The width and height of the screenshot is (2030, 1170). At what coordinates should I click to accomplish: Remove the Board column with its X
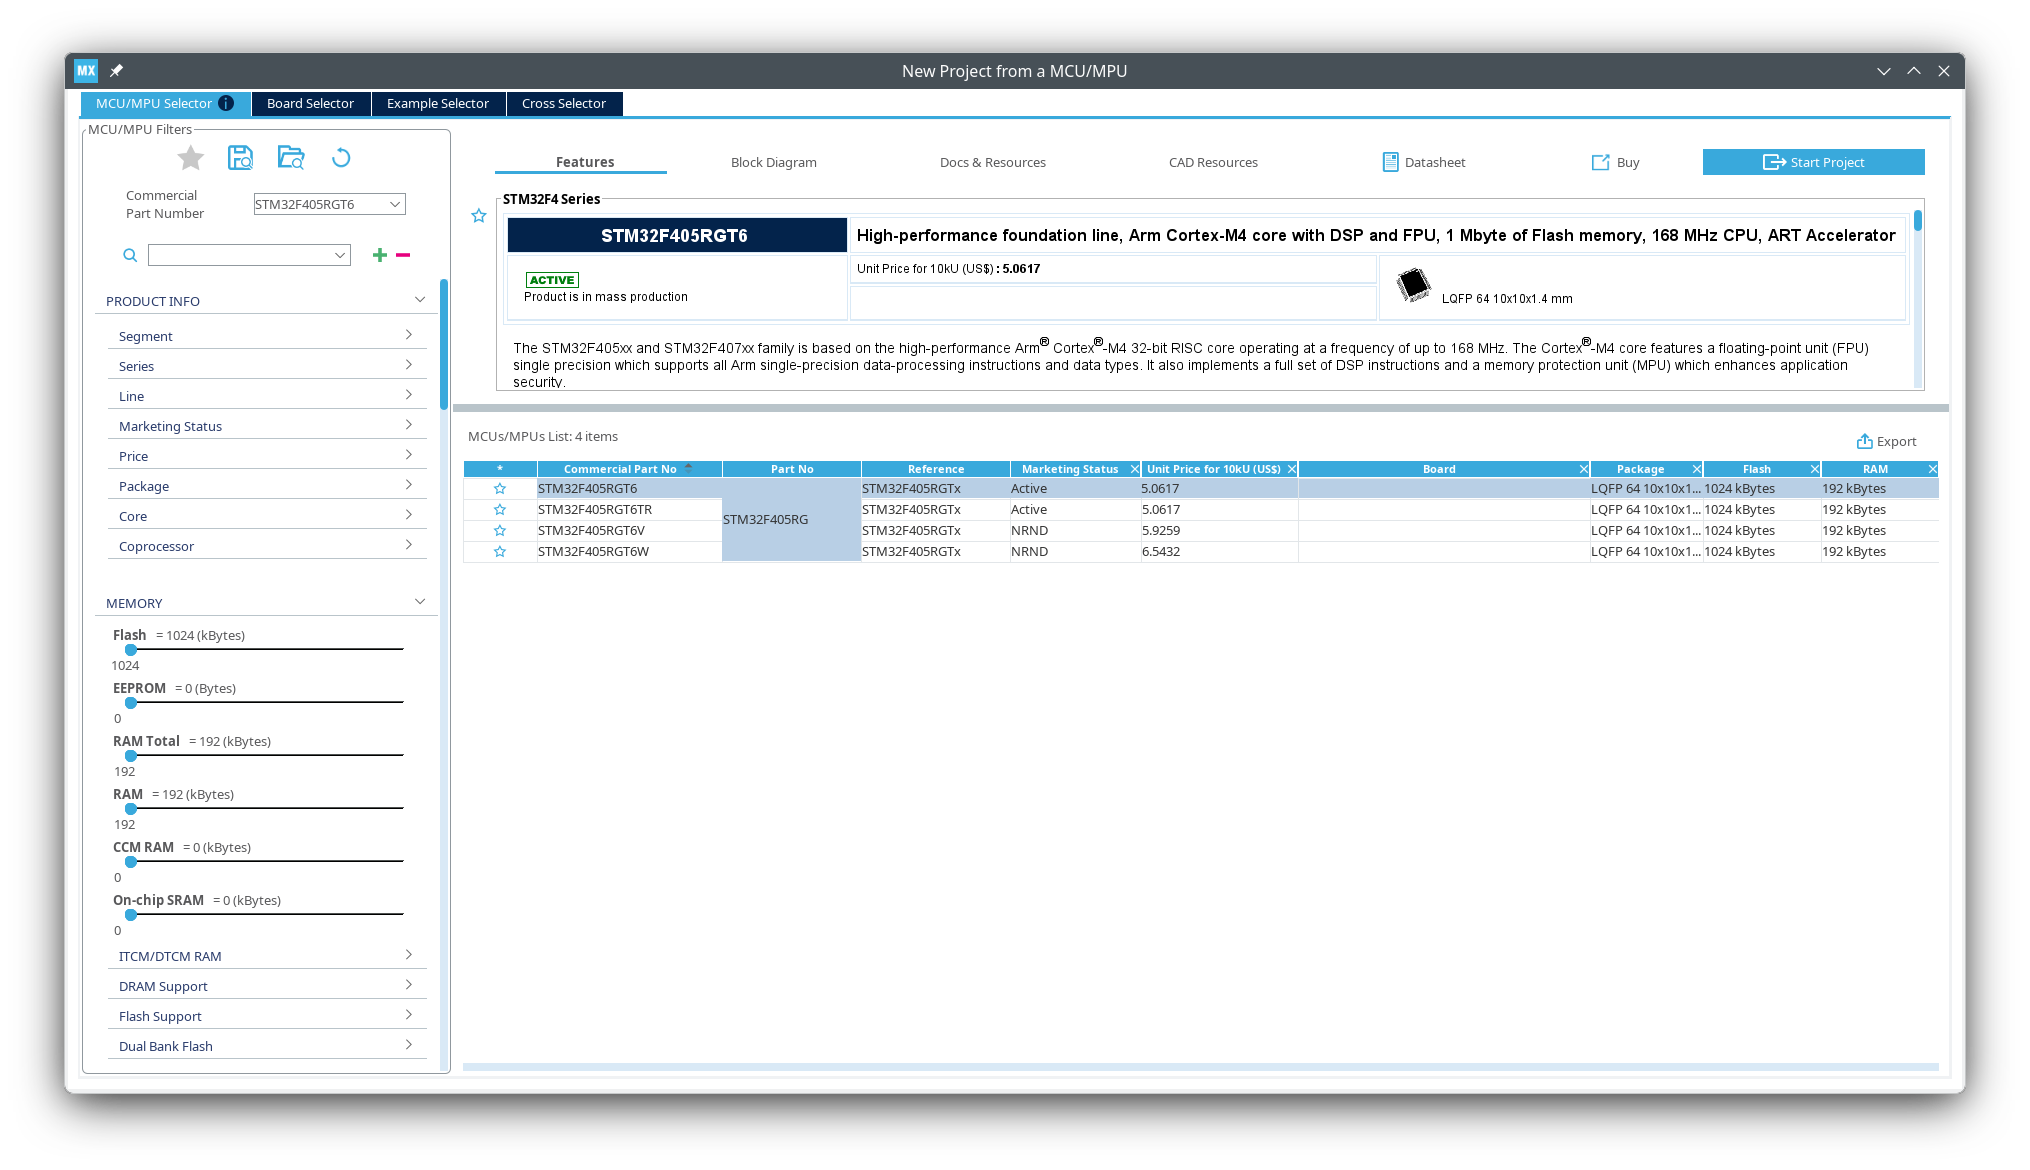tap(1583, 469)
